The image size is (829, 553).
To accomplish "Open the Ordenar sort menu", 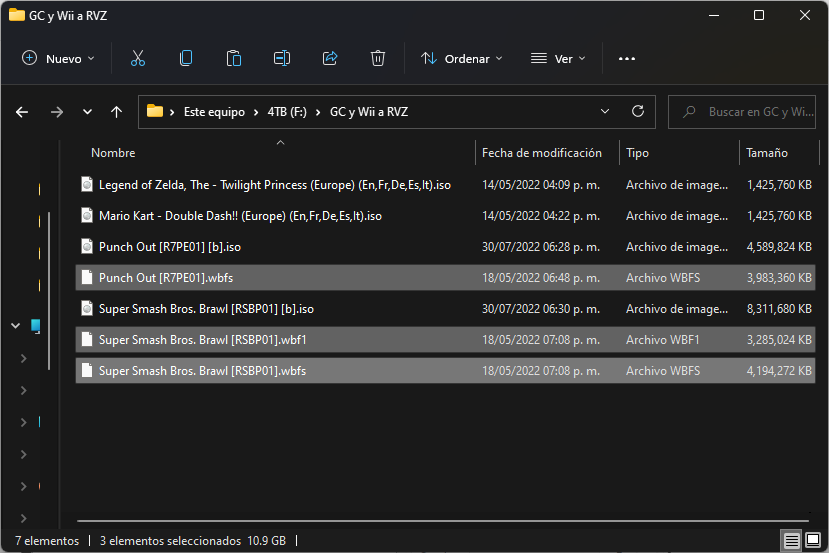I will [x=462, y=59].
